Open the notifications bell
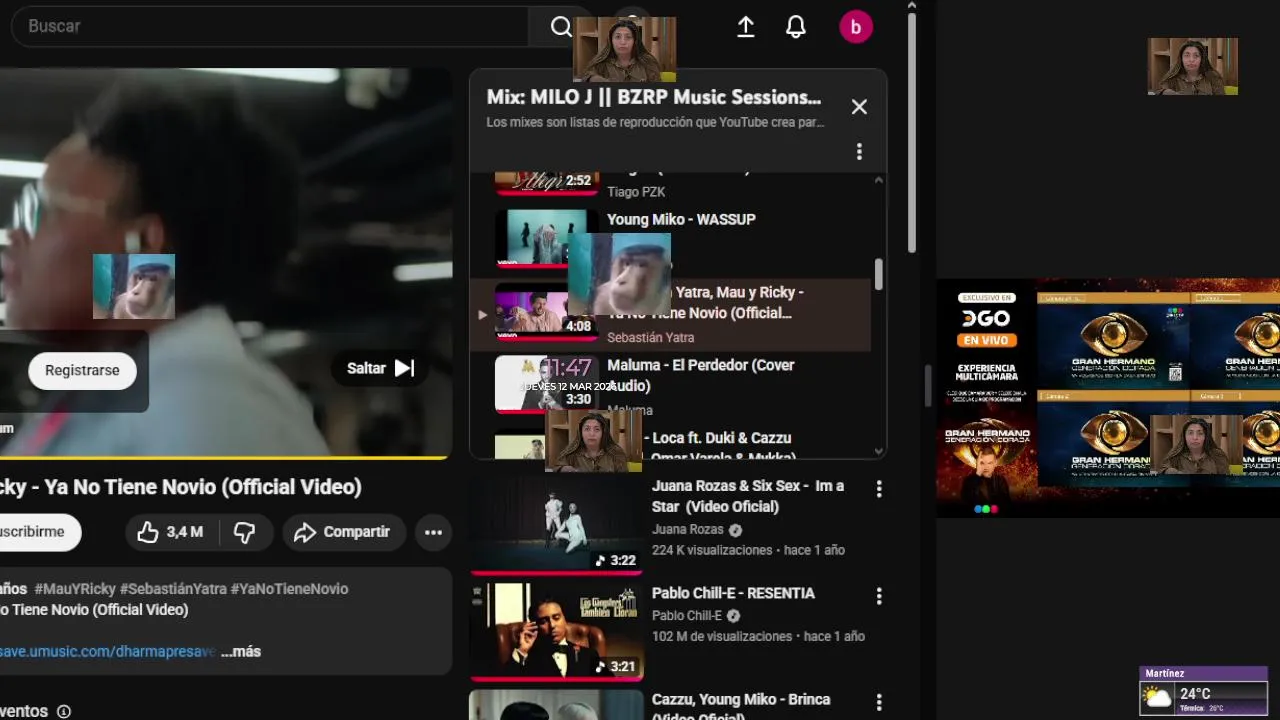Viewport: 1280px width, 720px height. pos(796,27)
